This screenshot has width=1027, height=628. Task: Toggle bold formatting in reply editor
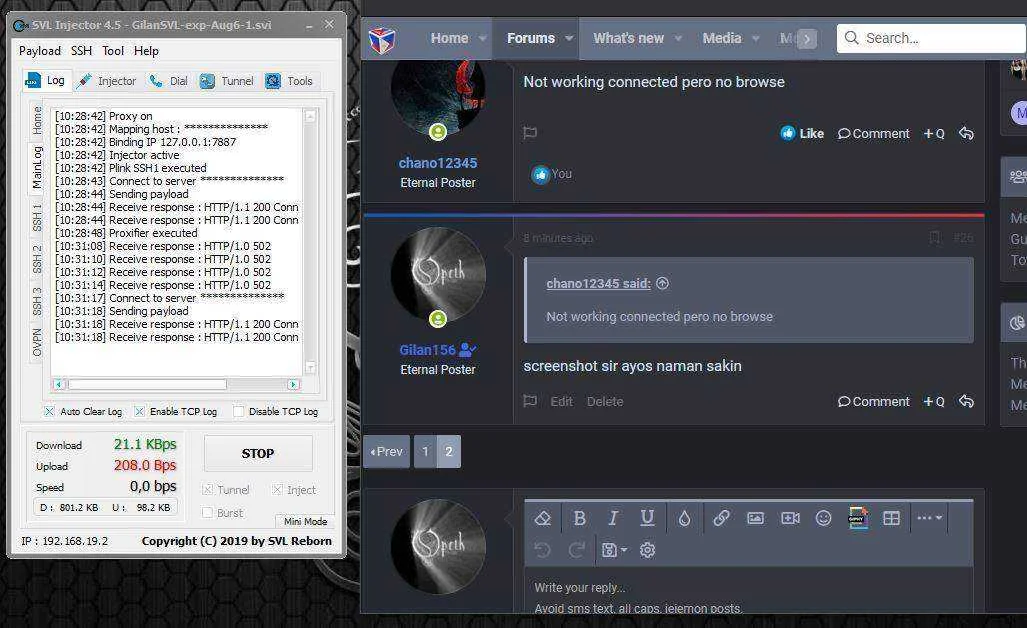pos(579,518)
